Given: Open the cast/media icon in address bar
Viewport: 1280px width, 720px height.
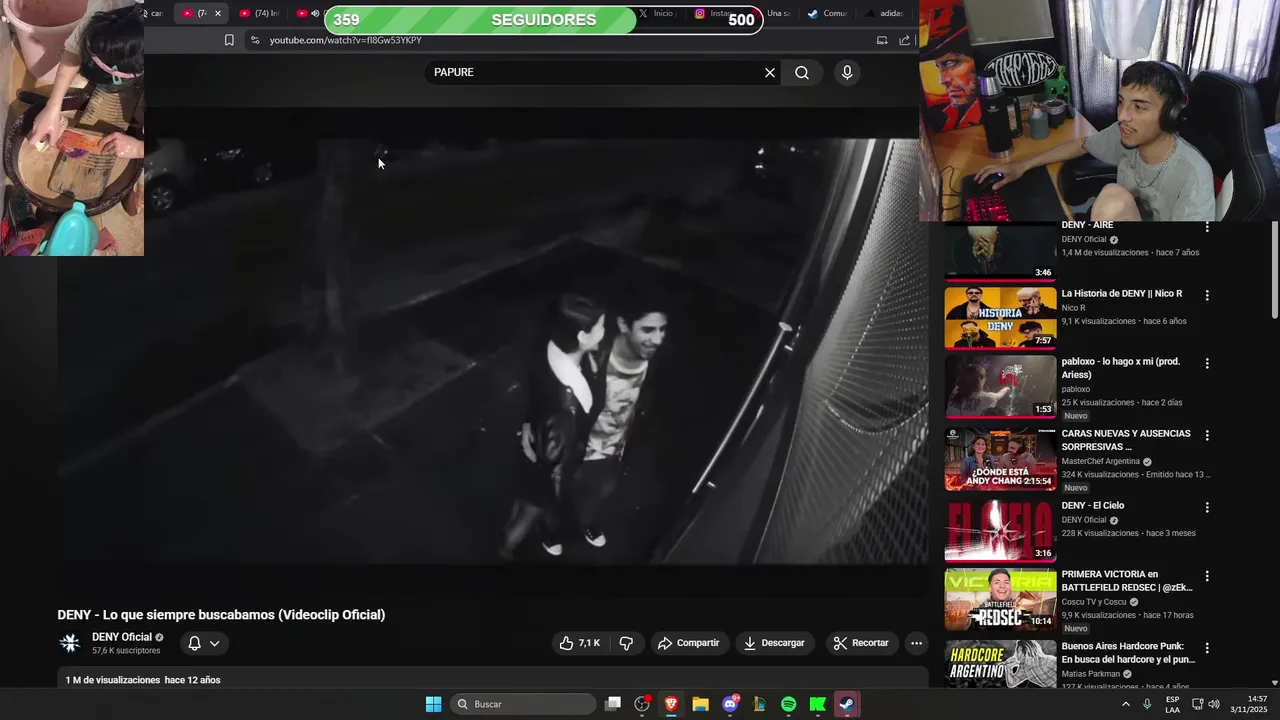Looking at the screenshot, I should pos(882,40).
